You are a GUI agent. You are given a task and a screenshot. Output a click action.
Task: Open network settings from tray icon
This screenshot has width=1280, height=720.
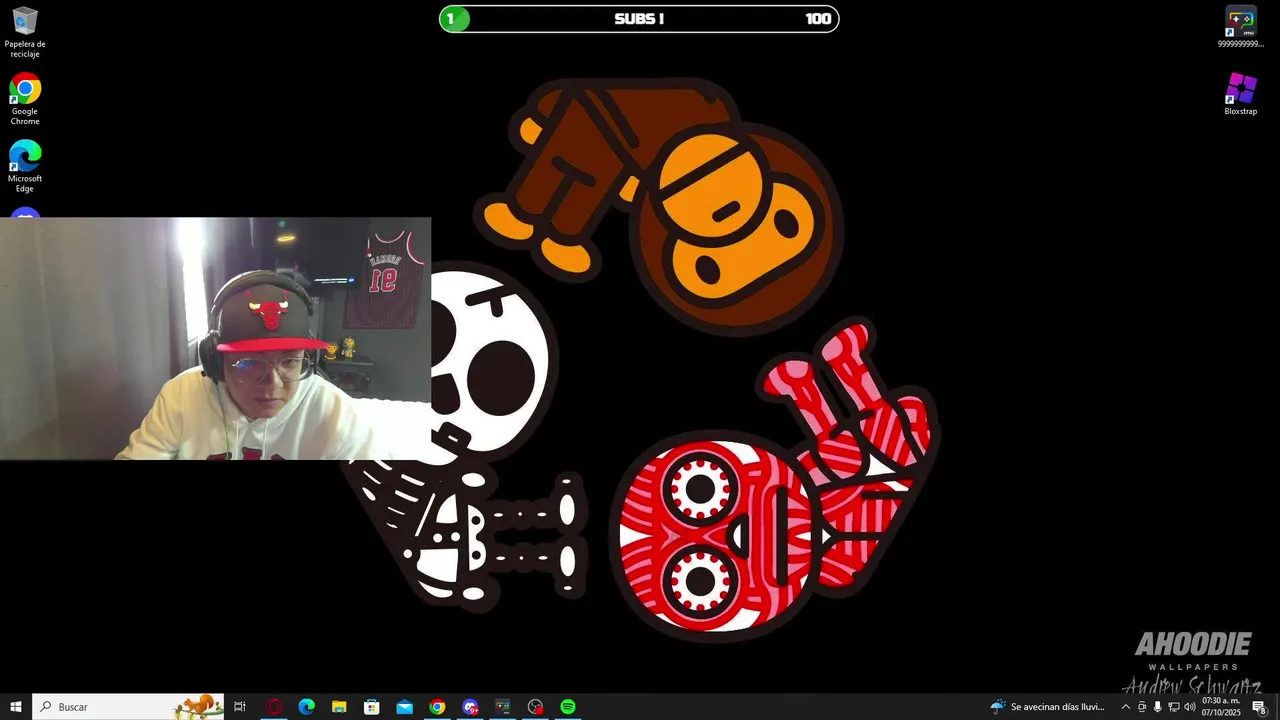(x=1174, y=707)
